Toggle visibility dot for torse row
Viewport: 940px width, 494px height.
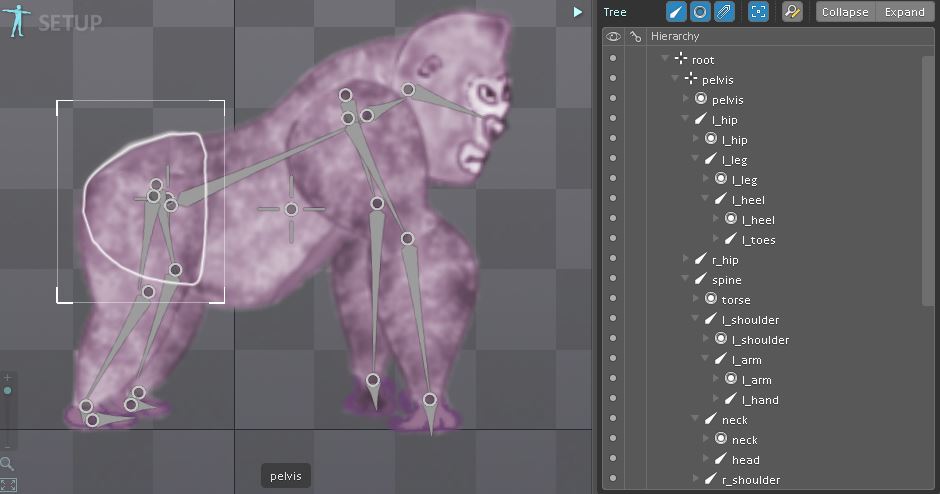tap(613, 299)
